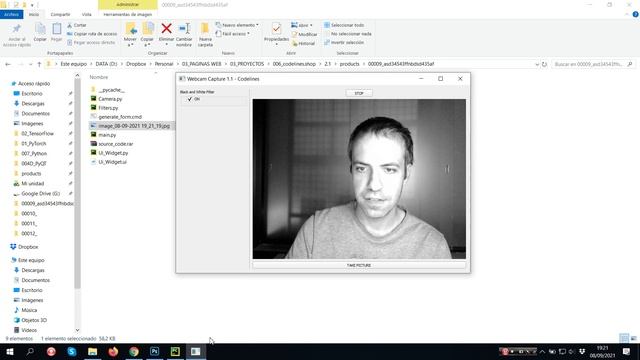
Task: Click the Nombre column header
Action: (x=99, y=77)
